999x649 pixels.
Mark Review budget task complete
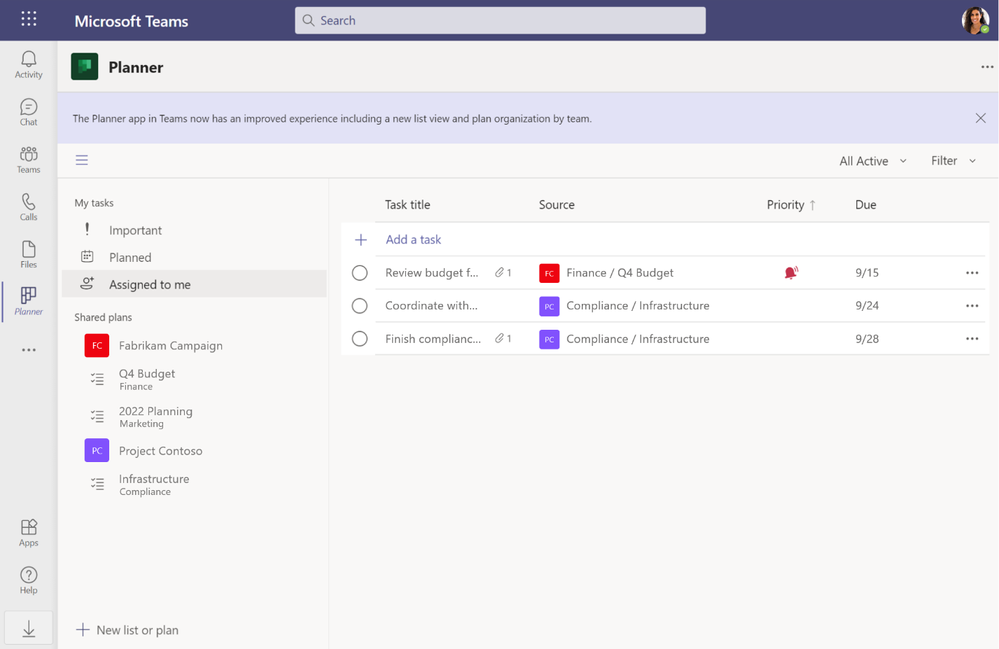point(359,273)
